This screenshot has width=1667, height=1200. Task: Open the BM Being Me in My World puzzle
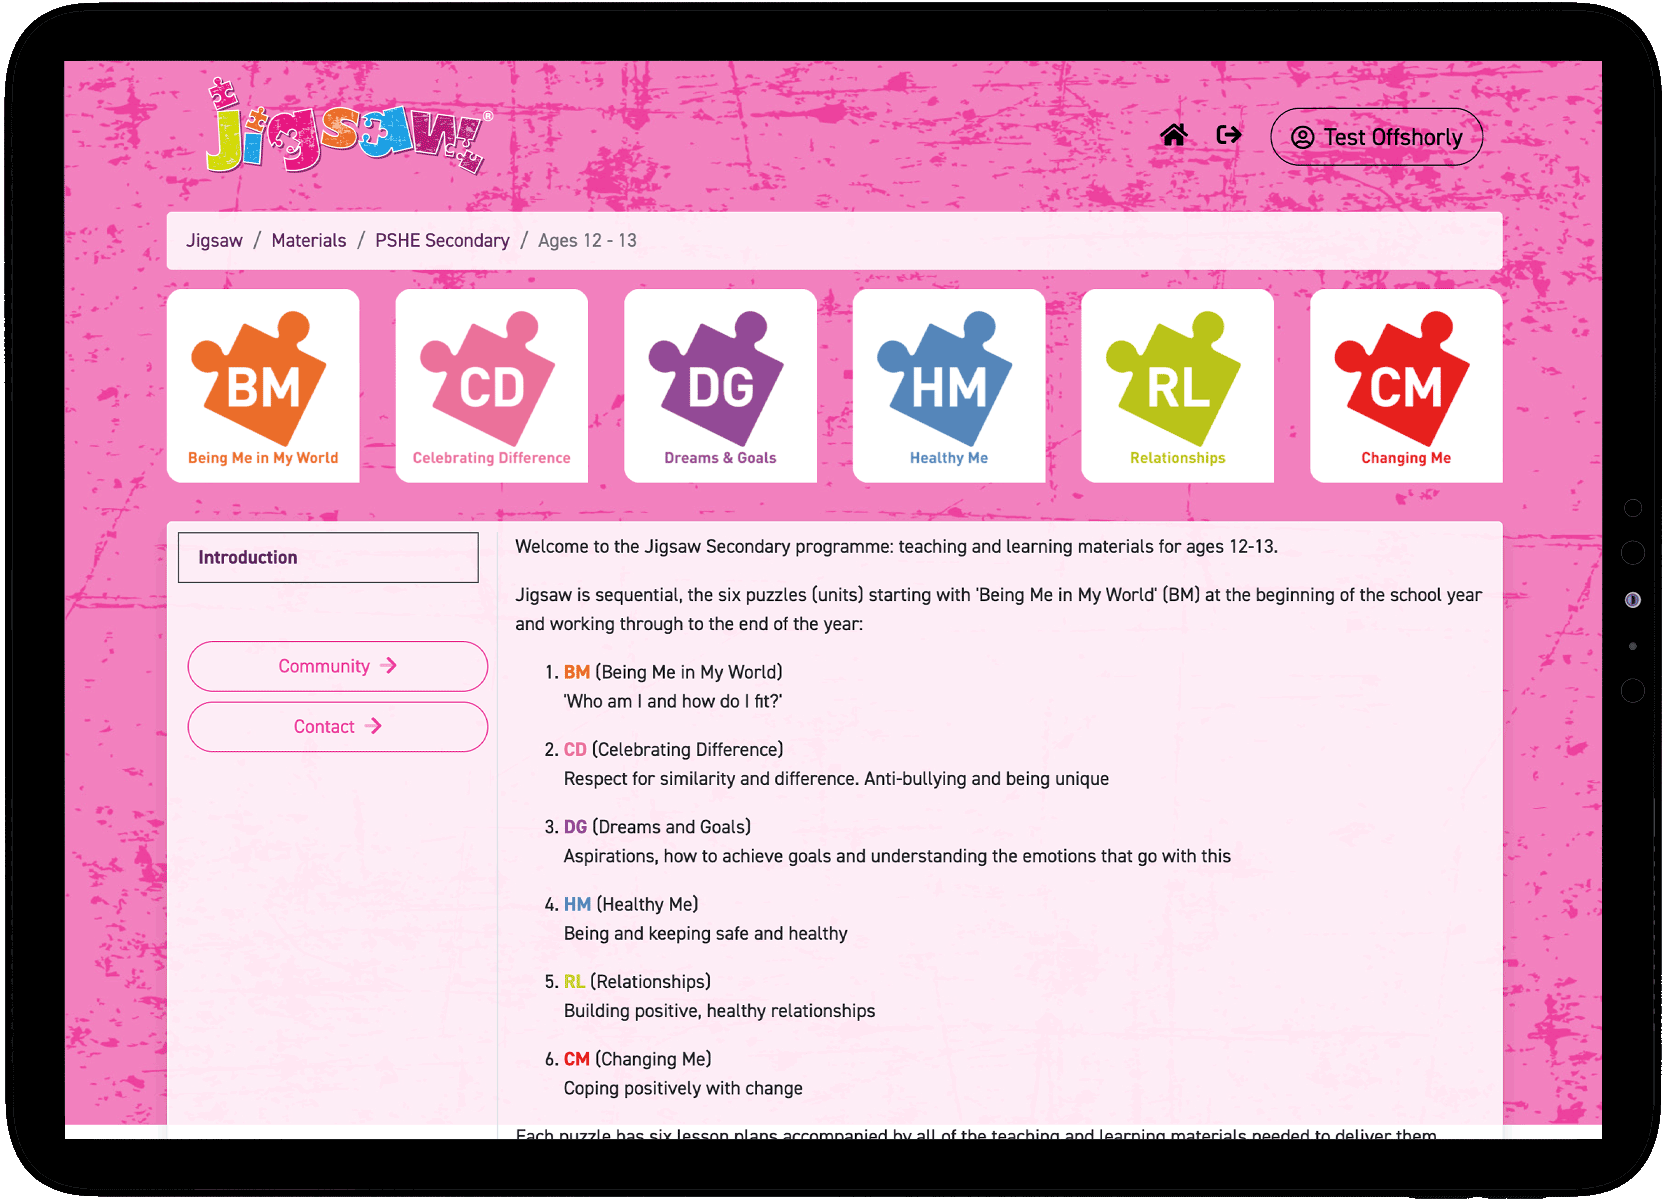tap(263, 386)
